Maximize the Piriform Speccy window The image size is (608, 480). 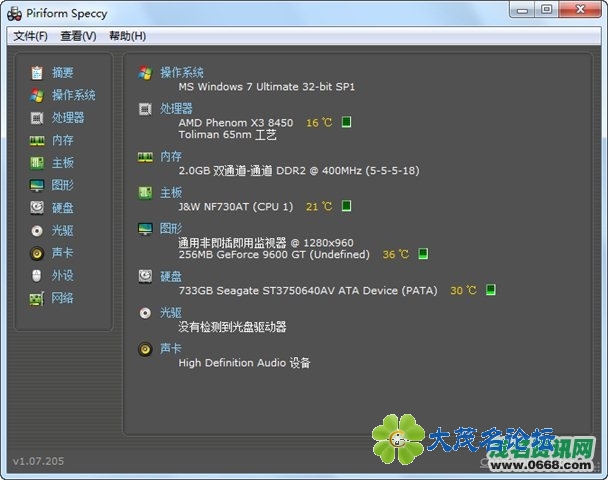[x=547, y=10]
